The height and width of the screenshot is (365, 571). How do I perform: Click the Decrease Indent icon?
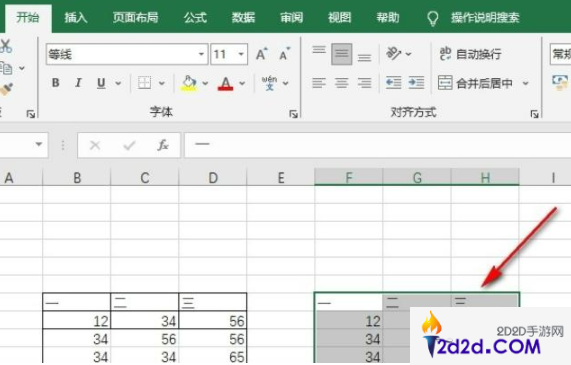(x=394, y=83)
